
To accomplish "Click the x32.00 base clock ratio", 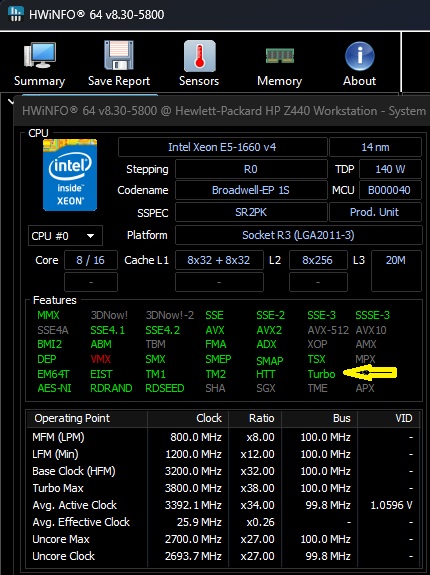I will 257,471.
